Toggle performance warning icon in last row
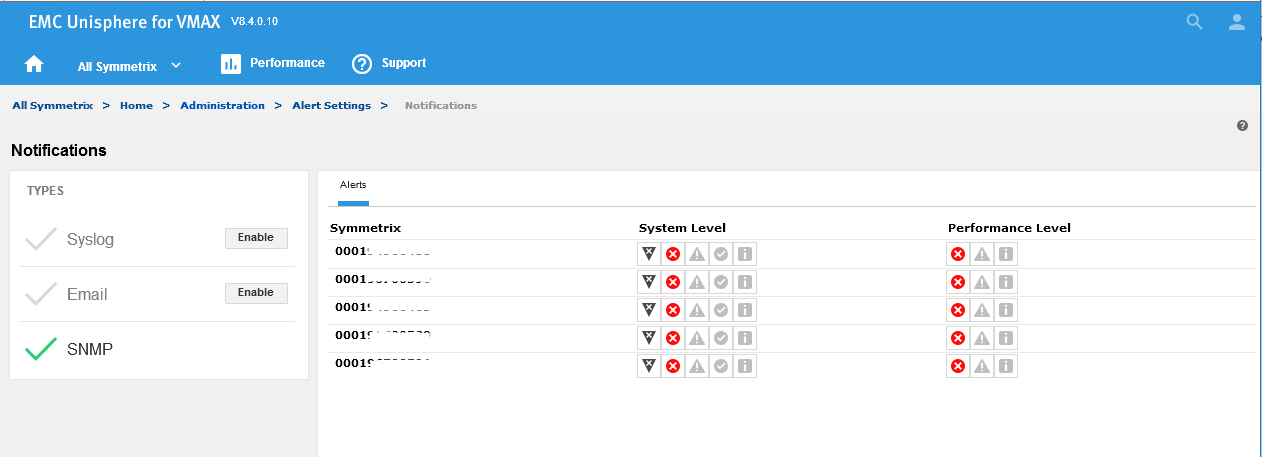 coord(982,366)
